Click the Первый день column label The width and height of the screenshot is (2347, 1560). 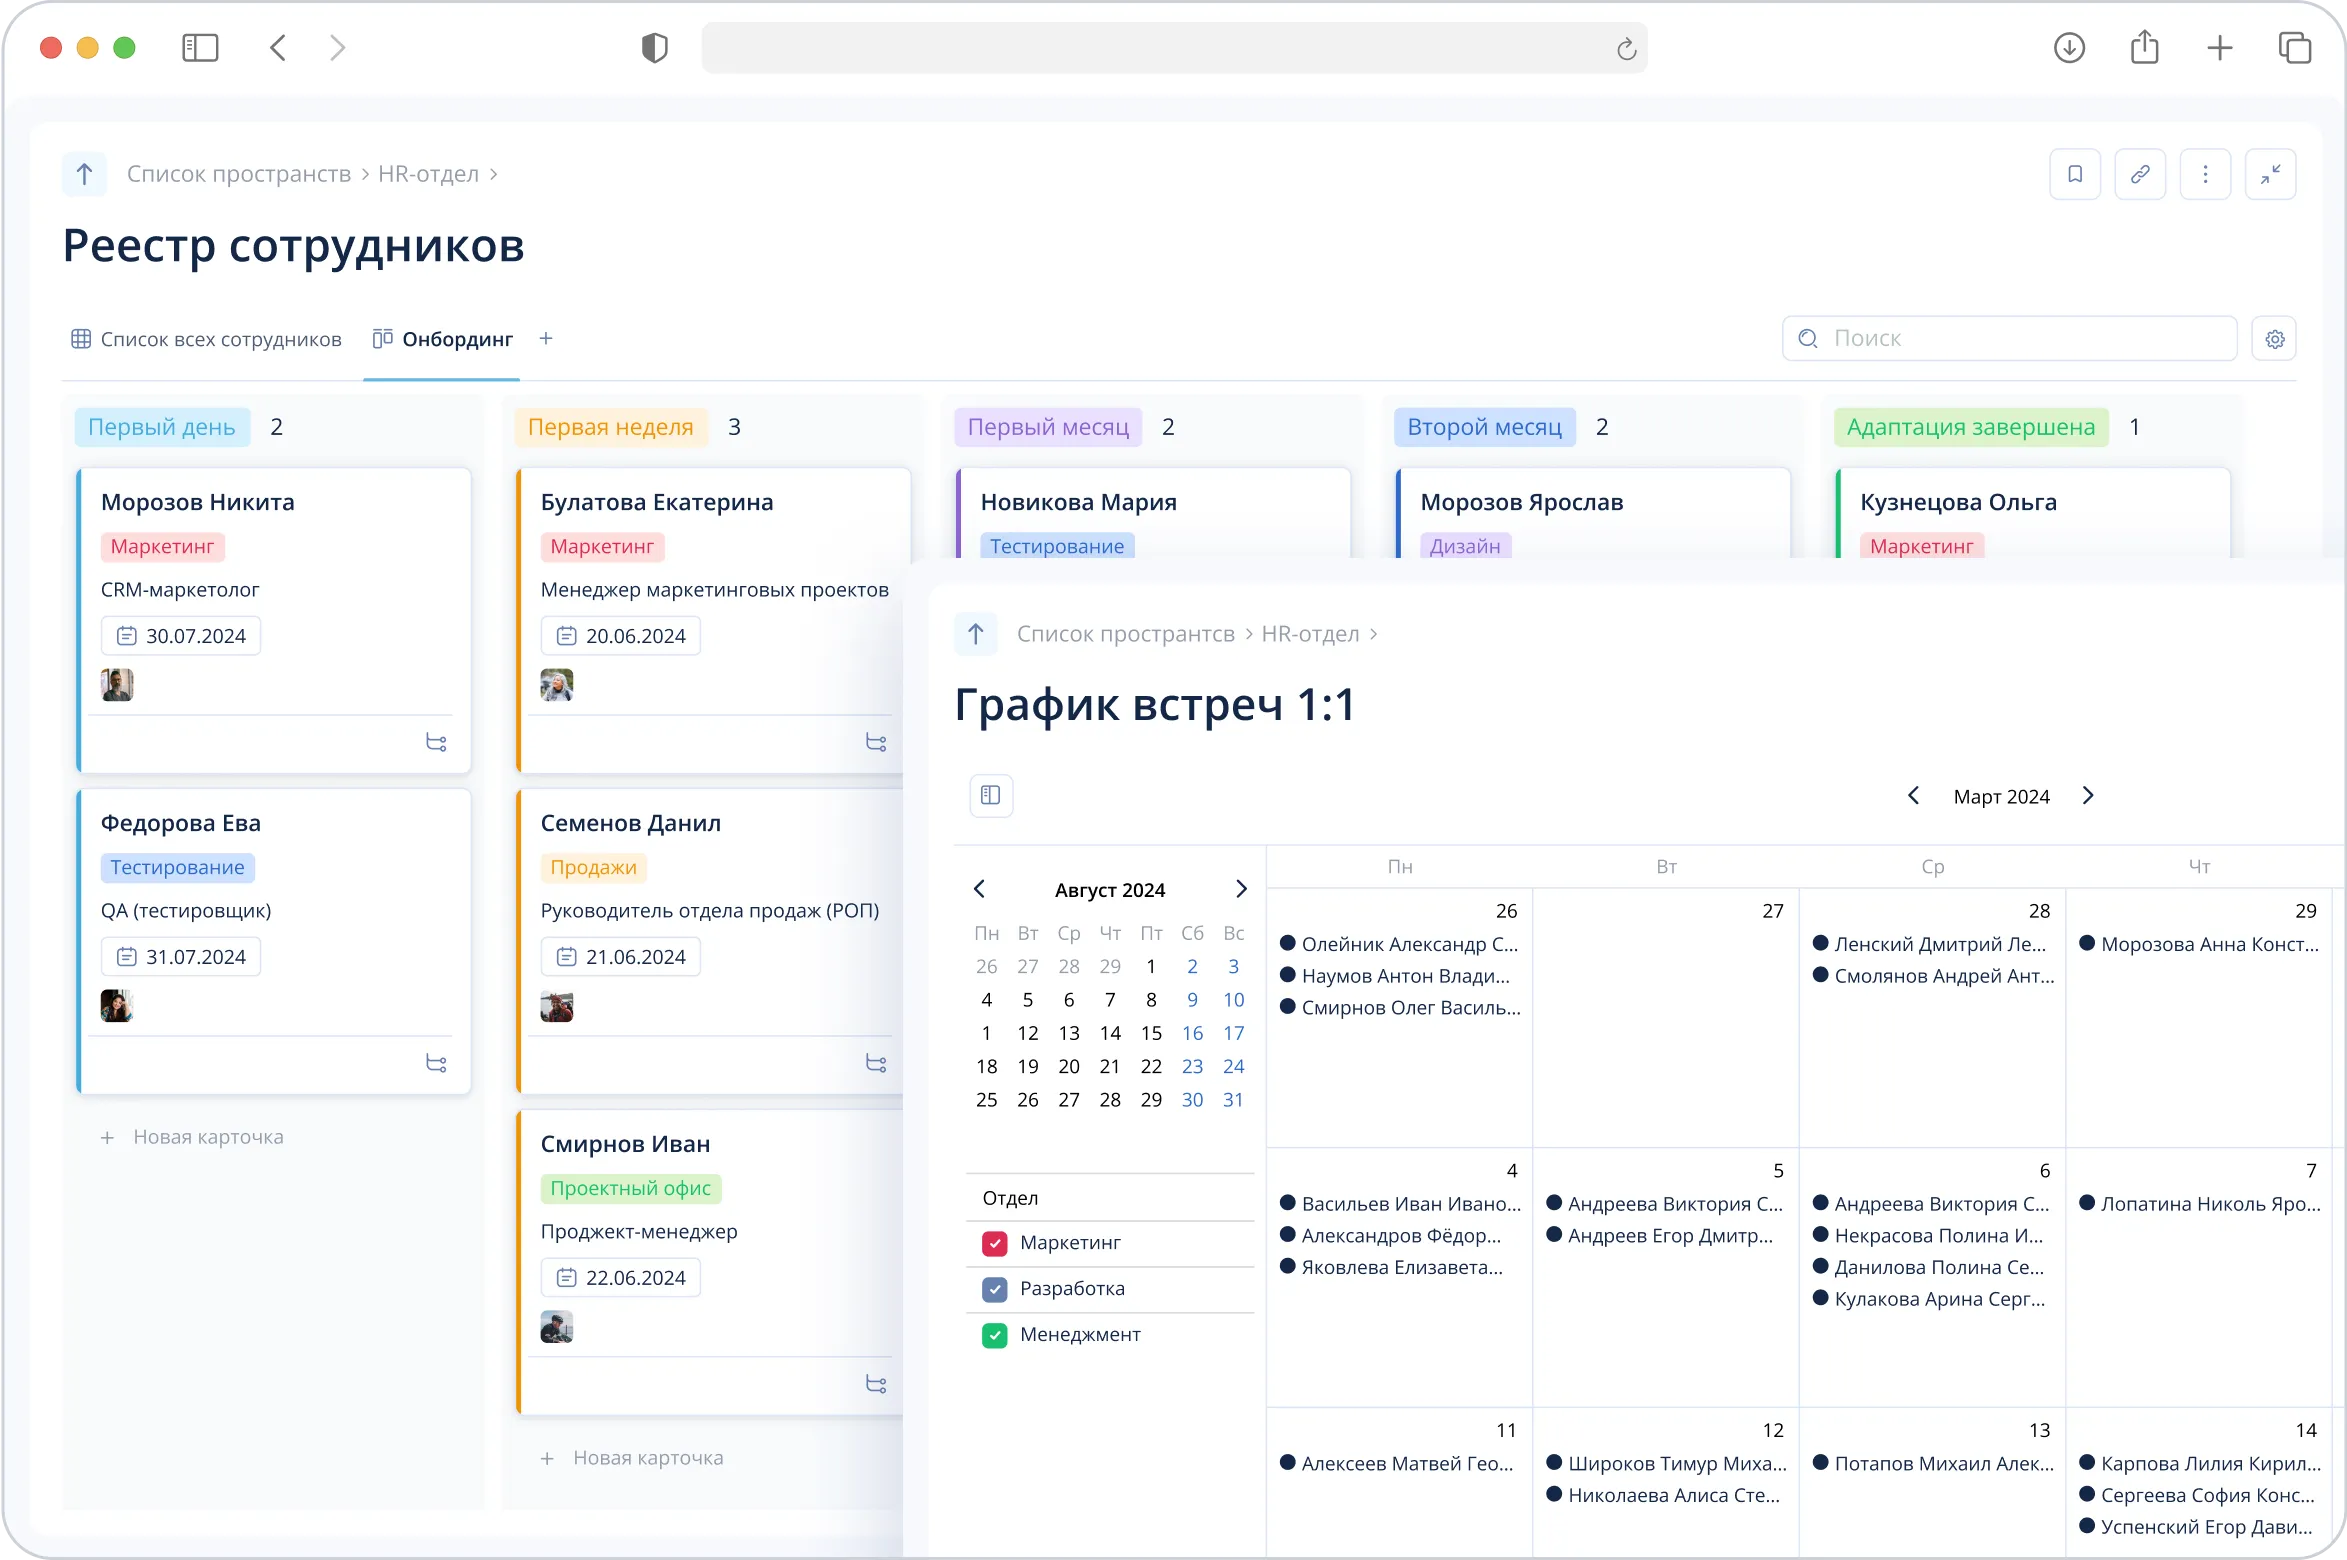pos(162,427)
